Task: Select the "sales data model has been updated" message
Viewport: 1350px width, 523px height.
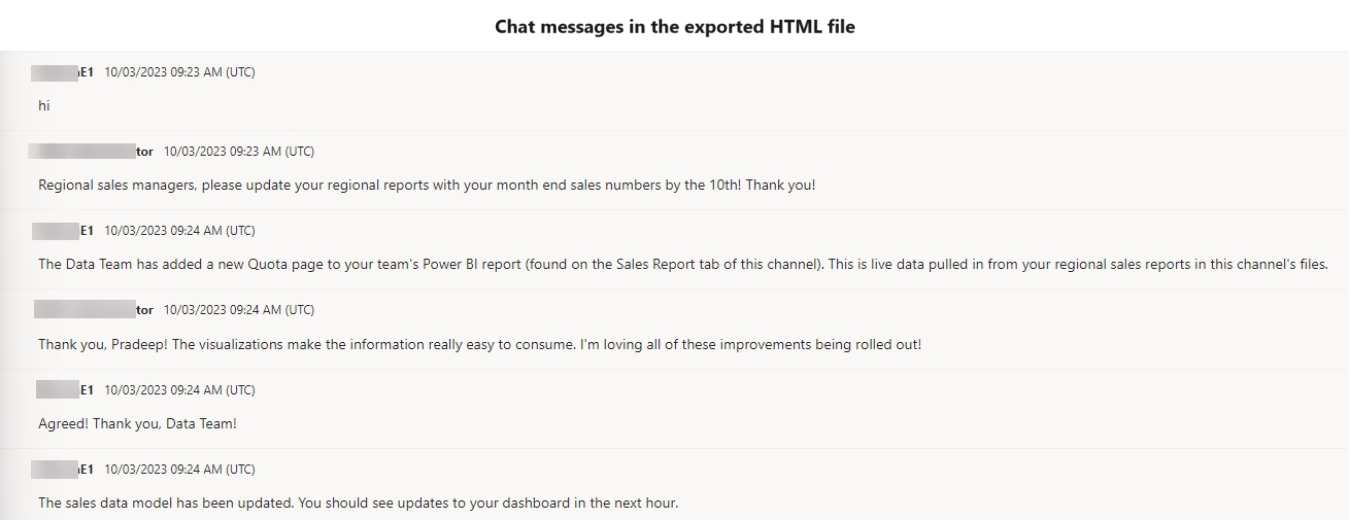Action: point(358,502)
